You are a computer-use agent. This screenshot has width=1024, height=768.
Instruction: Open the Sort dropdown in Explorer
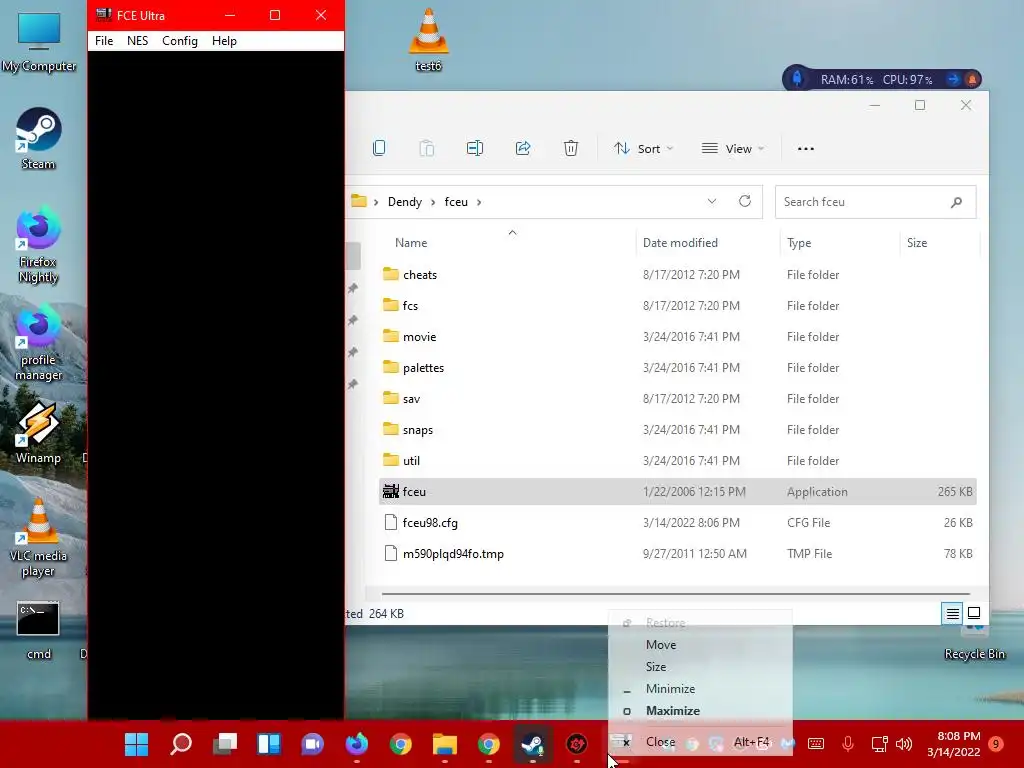tap(643, 148)
